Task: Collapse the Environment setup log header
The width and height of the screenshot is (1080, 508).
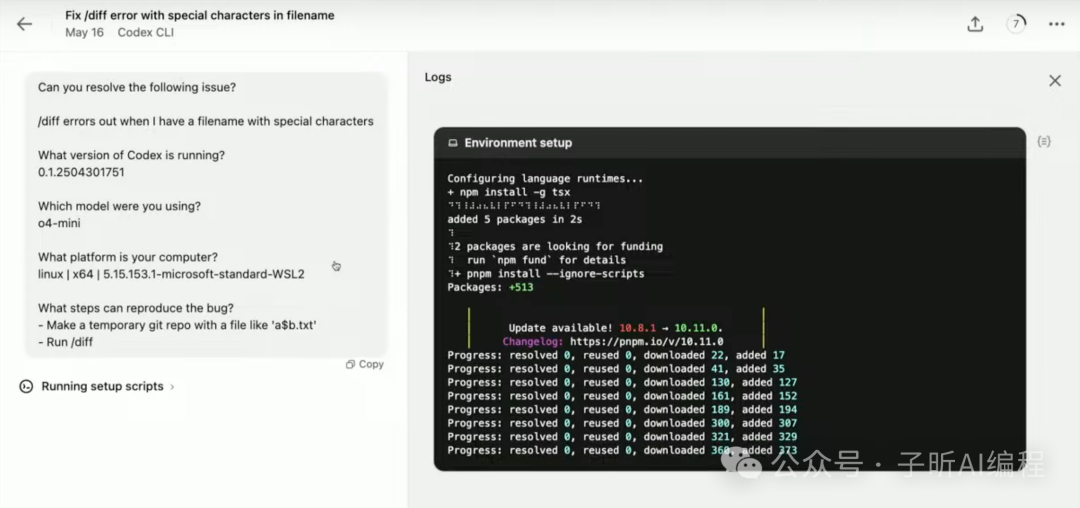Action: (518, 143)
